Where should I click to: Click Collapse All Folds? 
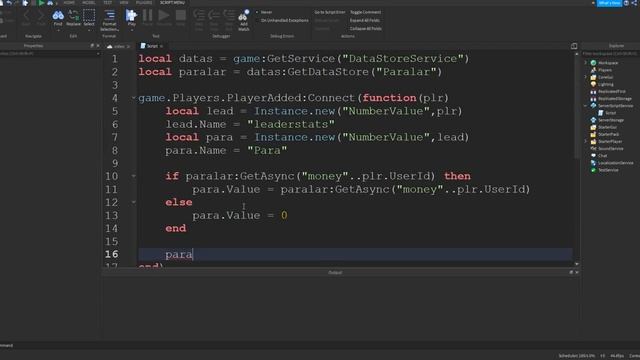coord(366,29)
